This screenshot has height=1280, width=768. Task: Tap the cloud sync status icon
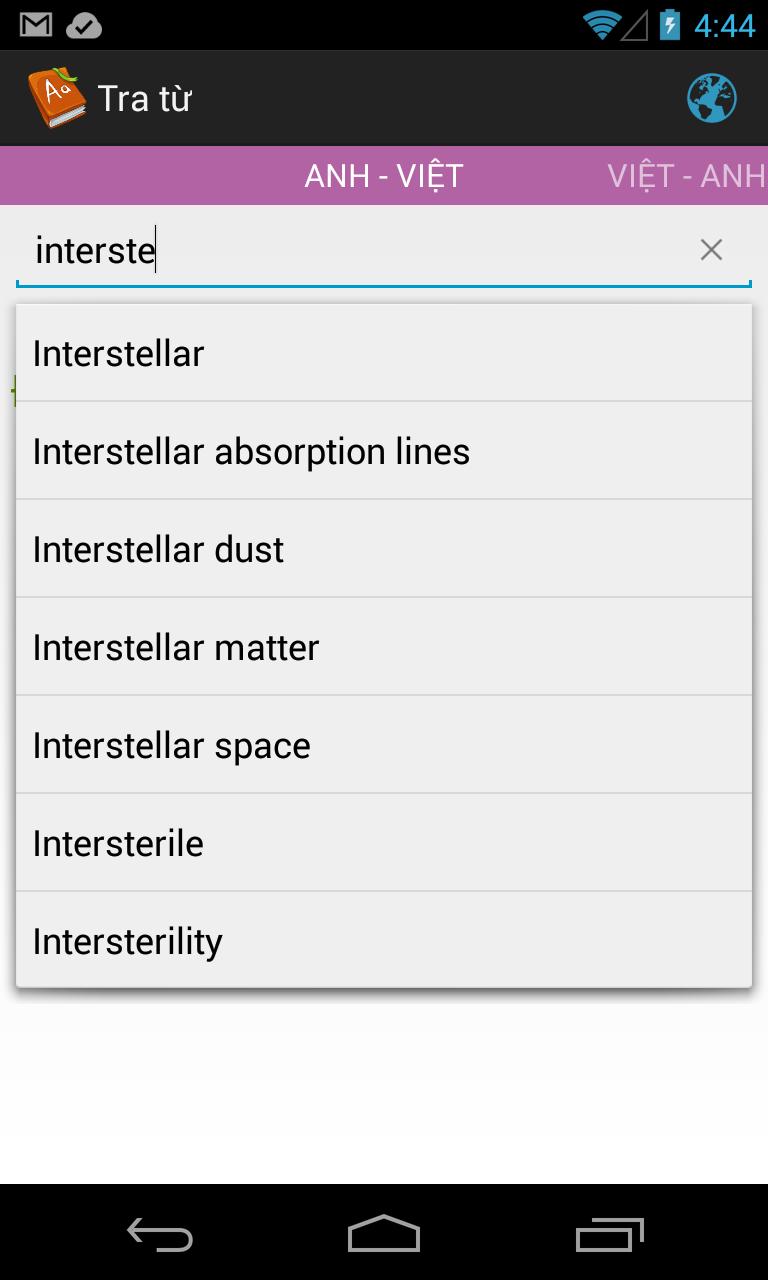[84, 25]
